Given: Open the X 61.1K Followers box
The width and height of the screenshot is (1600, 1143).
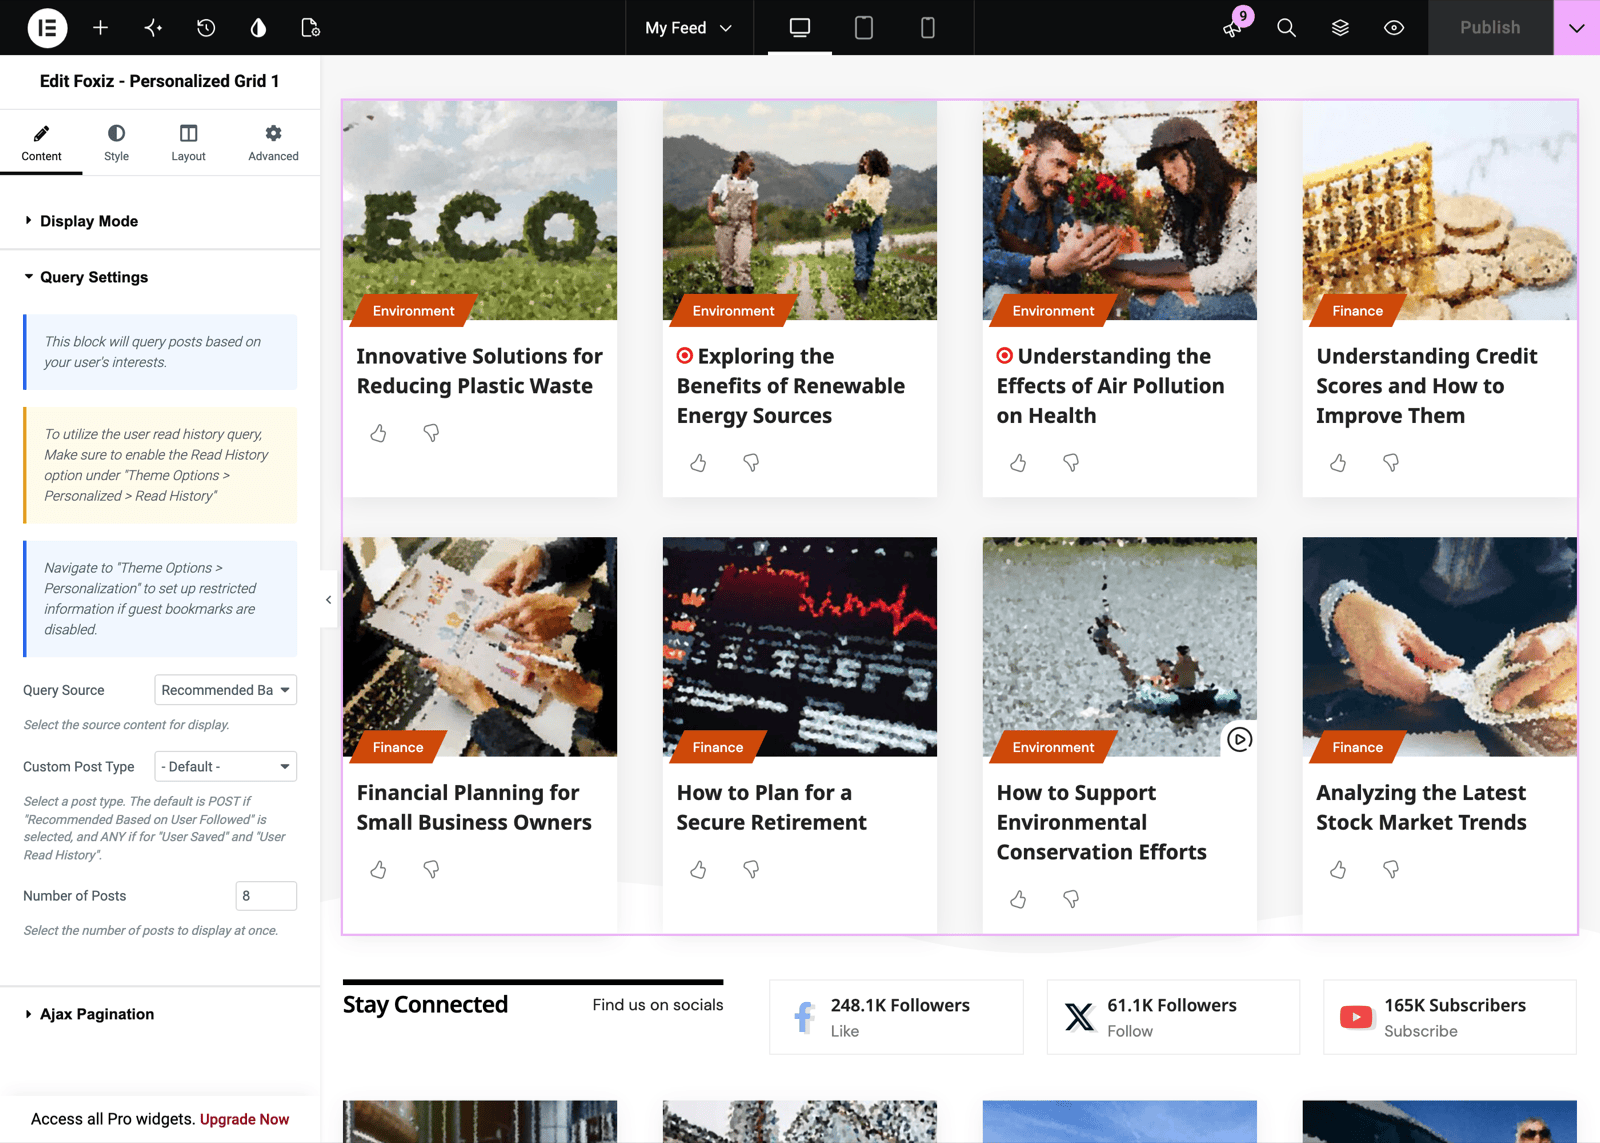Looking at the screenshot, I should [1173, 1017].
